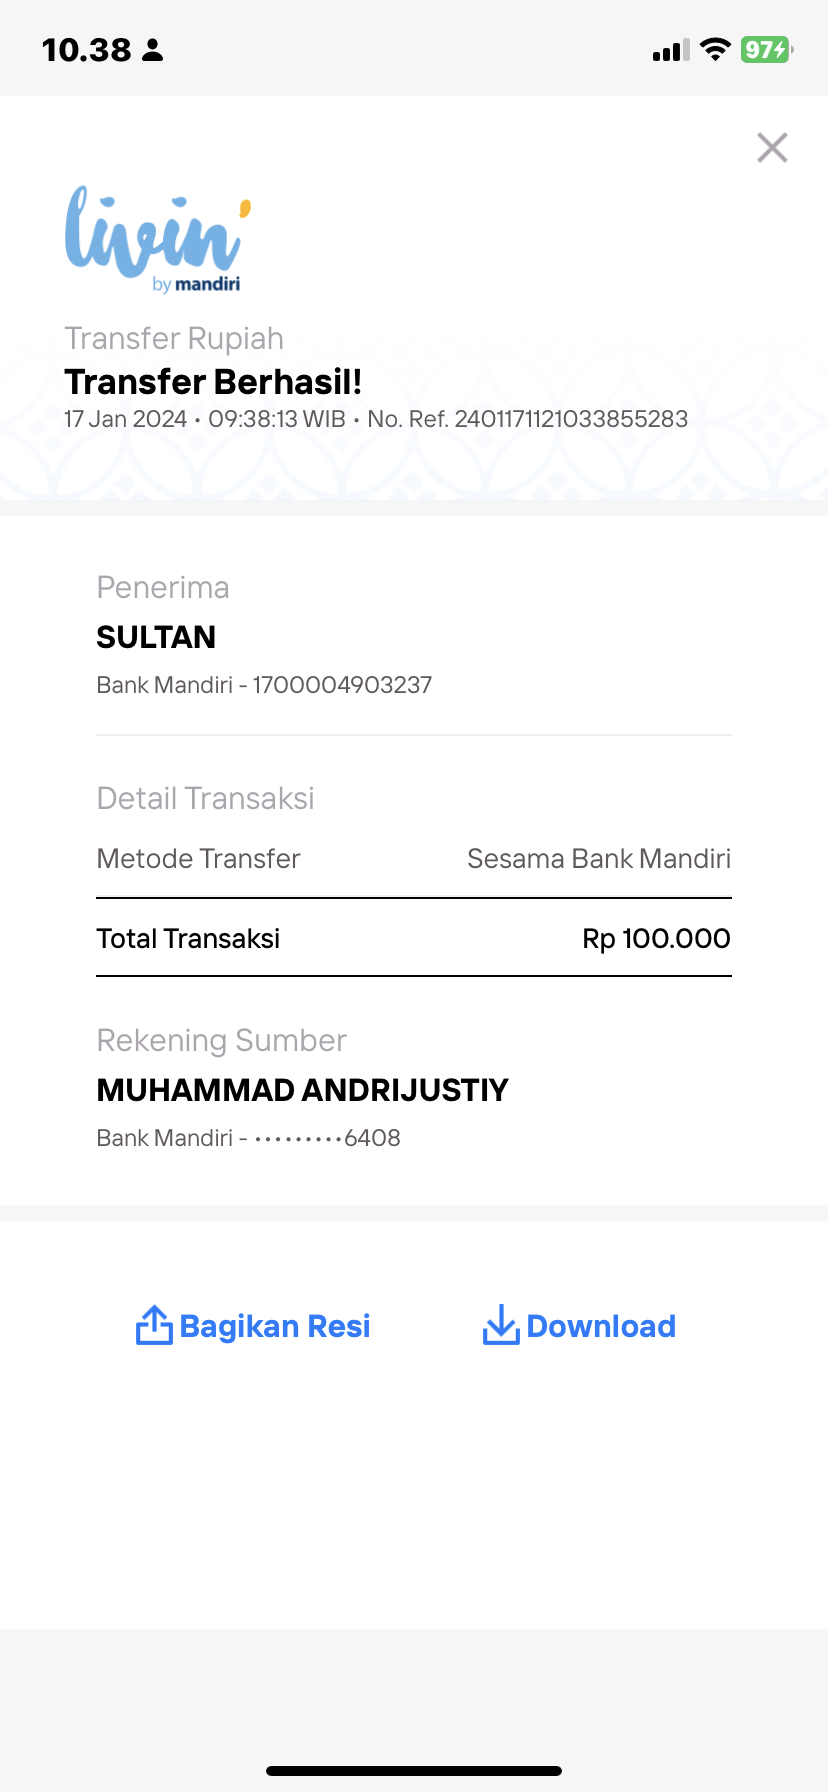The image size is (828, 1792).
Task: Tap the cellular signal bars icon
Action: (x=671, y=51)
